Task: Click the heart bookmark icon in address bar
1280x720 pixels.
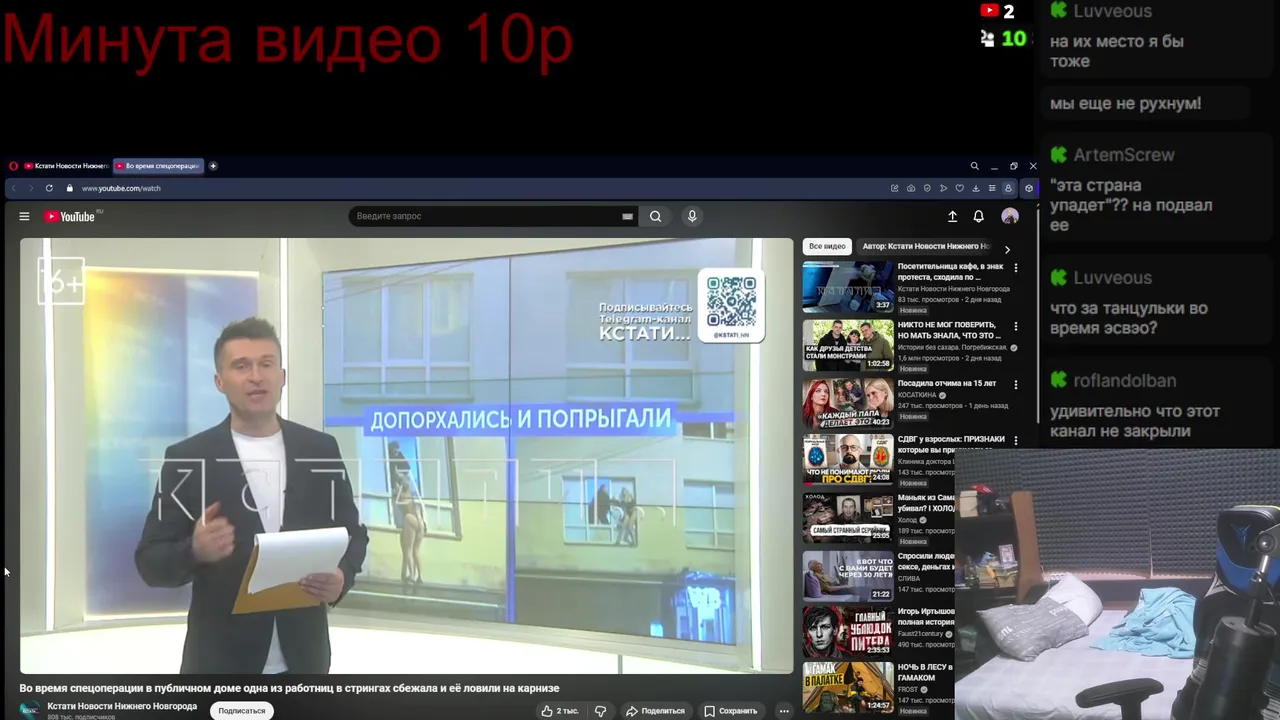Action: [960, 188]
